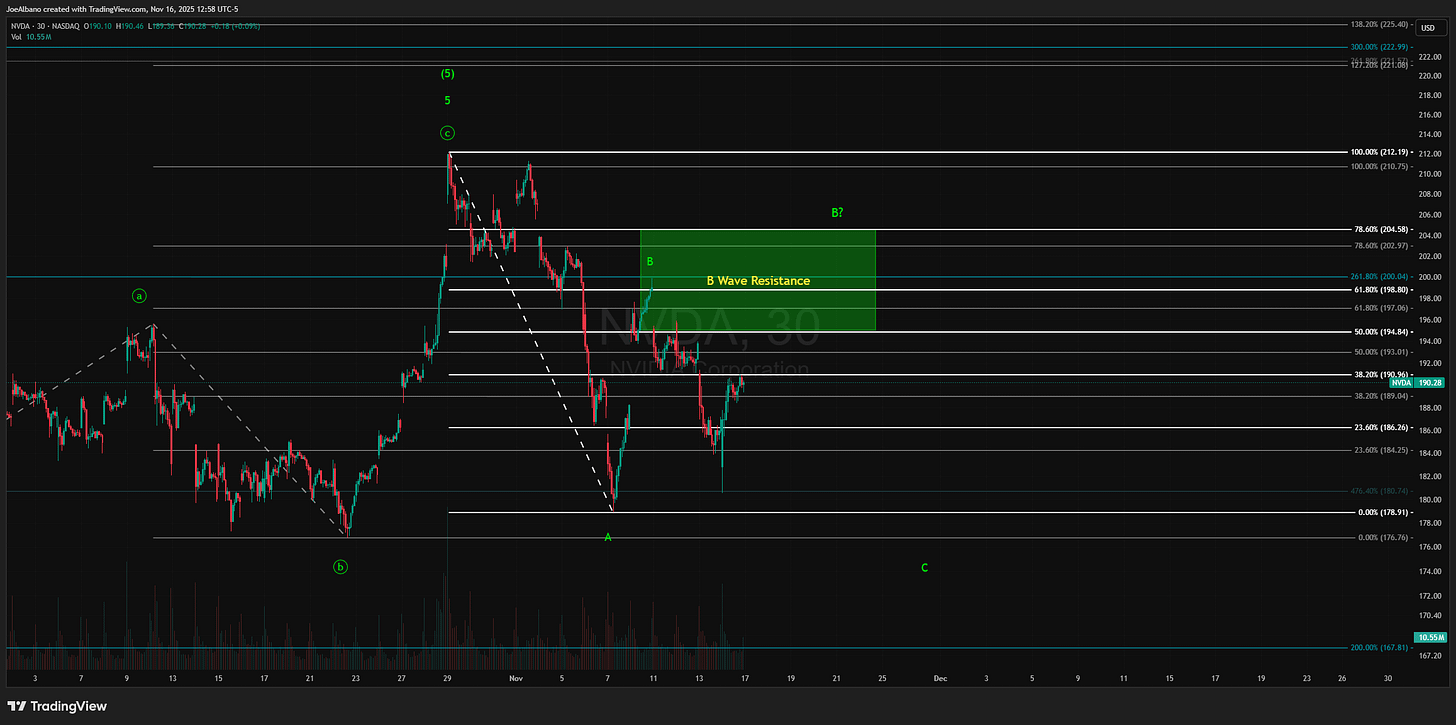Select the NVDA price tag 190.28

tap(1419, 382)
